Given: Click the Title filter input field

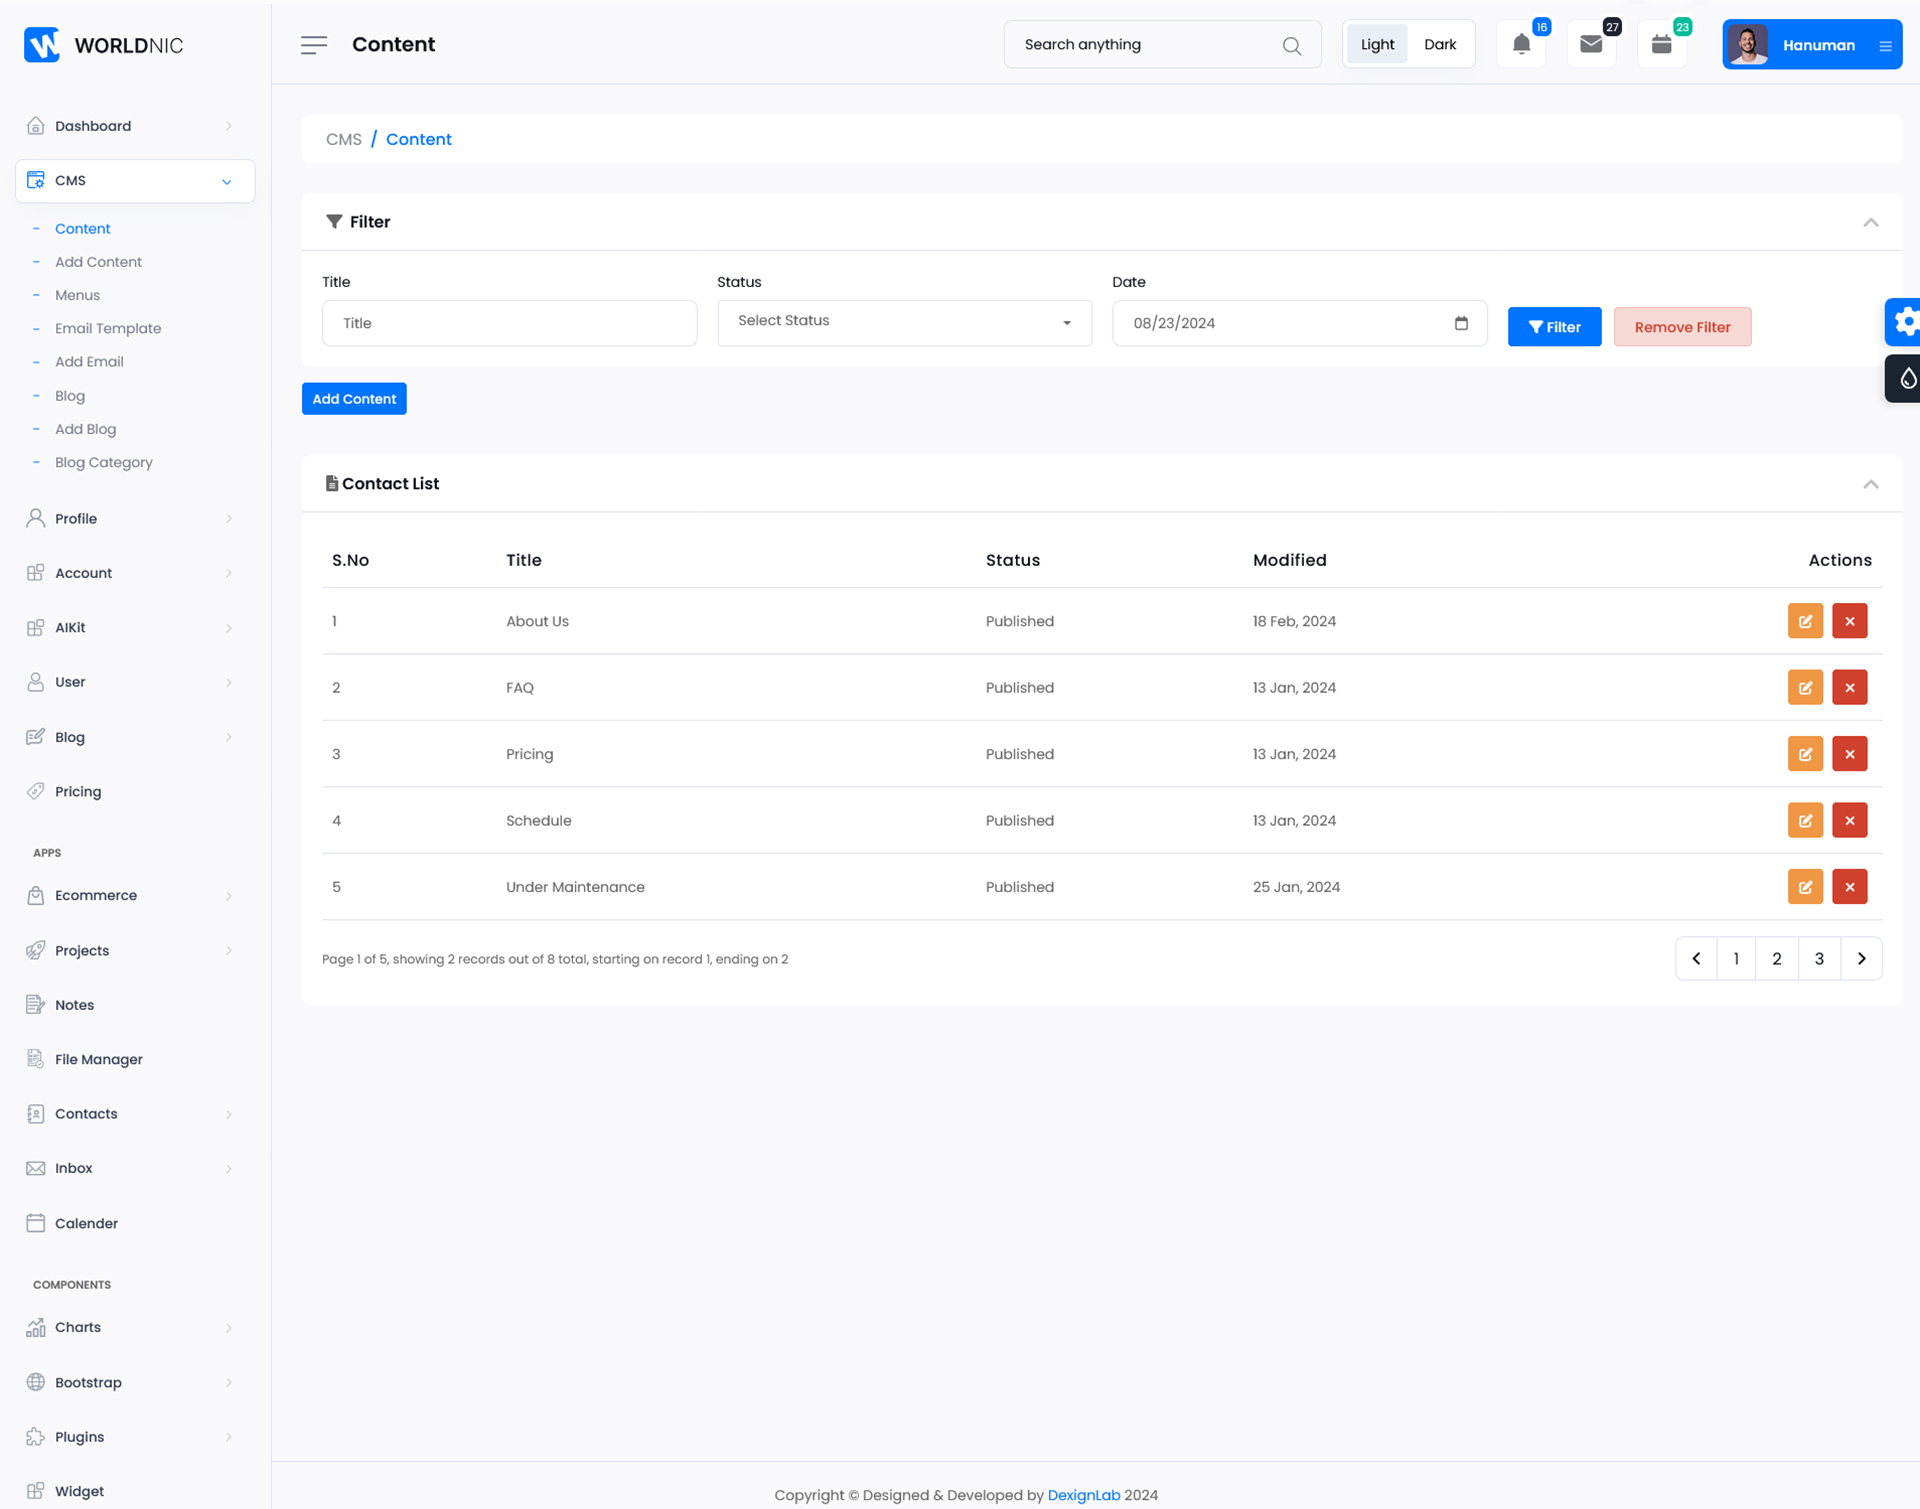Looking at the screenshot, I should (509, 323).
